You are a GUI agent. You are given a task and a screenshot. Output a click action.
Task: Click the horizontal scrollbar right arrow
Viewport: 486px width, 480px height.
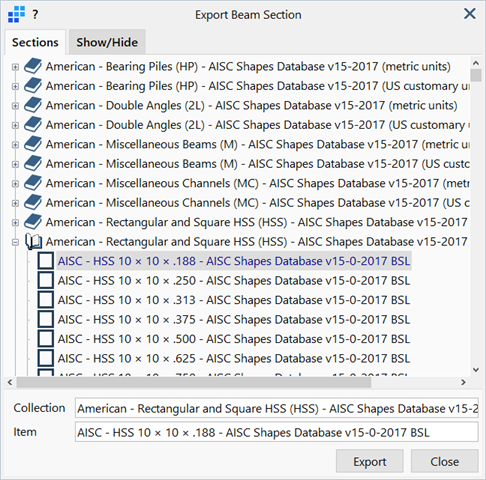(x=463, y=382)
